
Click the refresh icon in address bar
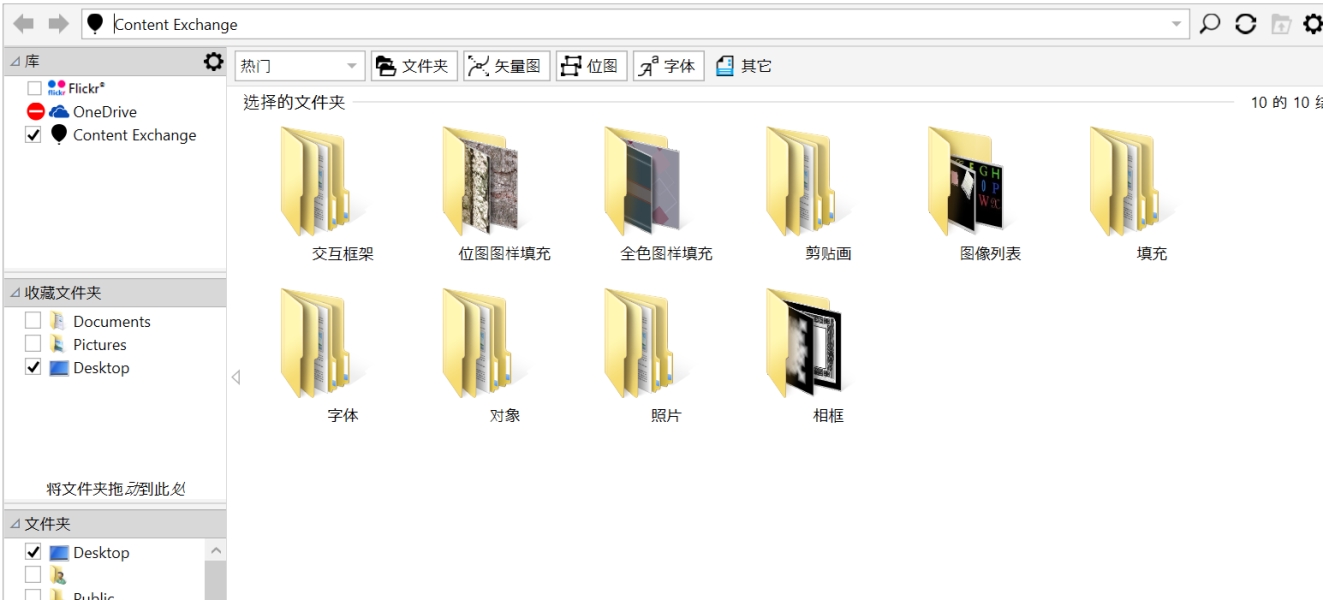1245,24
